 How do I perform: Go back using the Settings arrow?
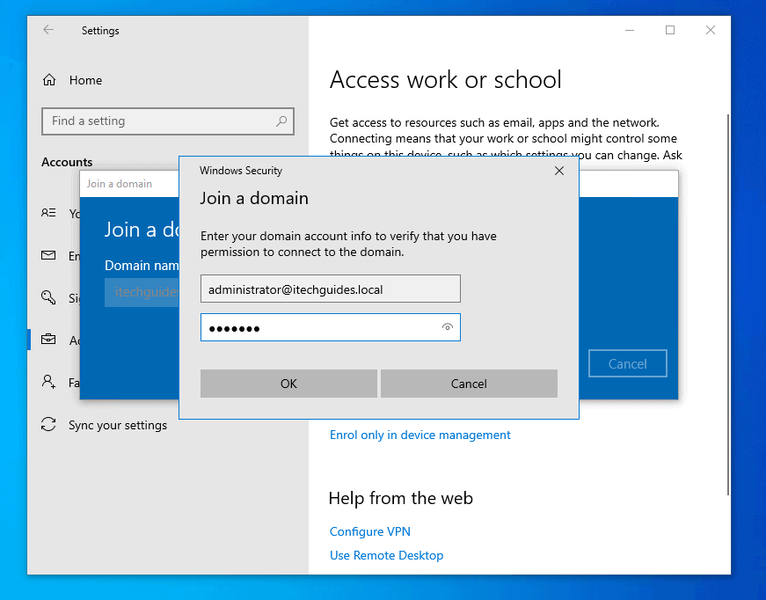click(x=48, y=30)
